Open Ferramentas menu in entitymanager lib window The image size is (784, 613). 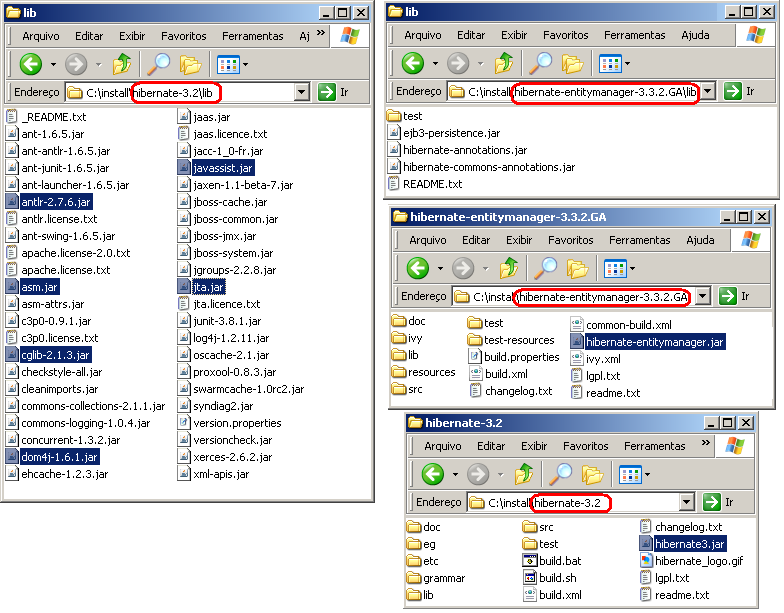634,35
